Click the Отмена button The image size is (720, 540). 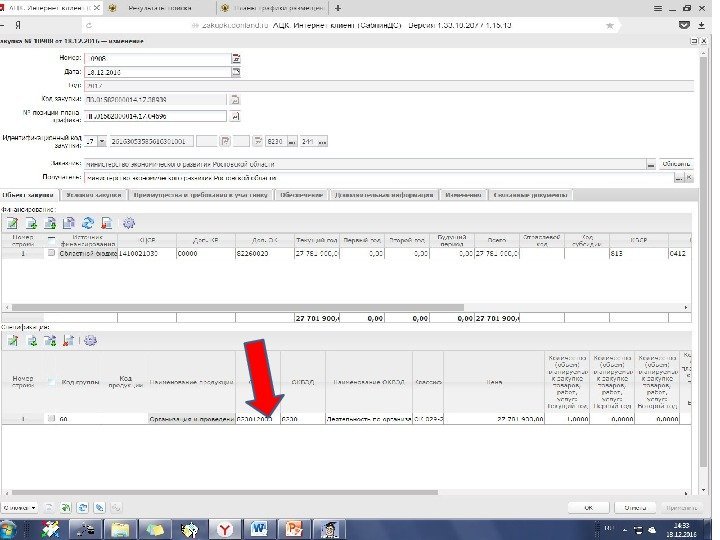tap(636, 507)
